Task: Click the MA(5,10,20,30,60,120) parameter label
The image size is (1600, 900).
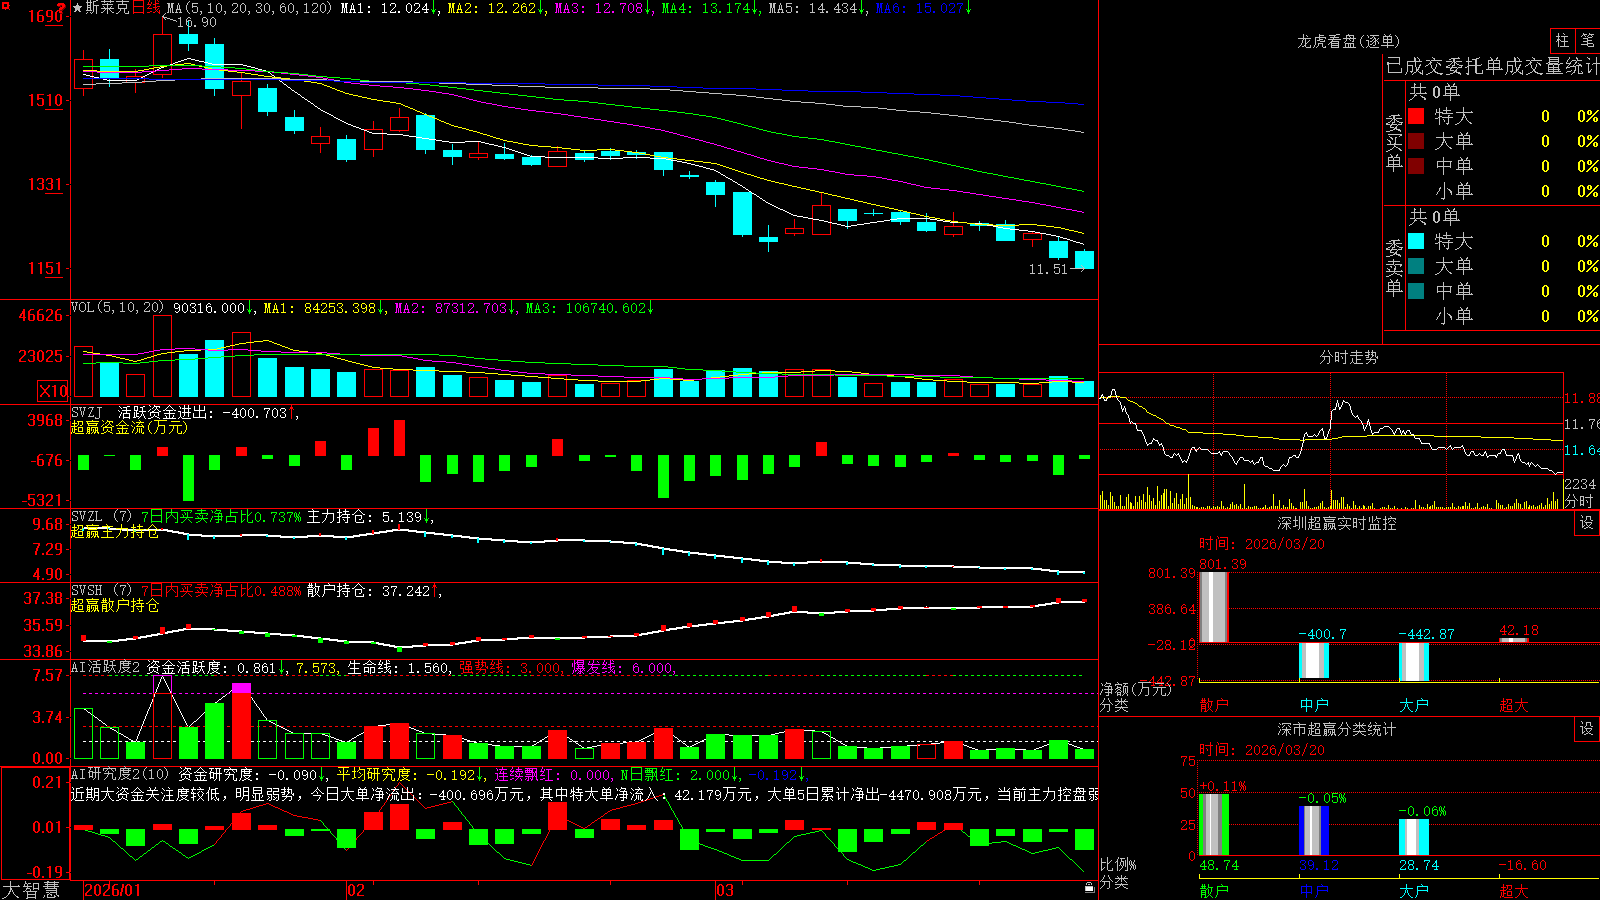Action: 249,8
